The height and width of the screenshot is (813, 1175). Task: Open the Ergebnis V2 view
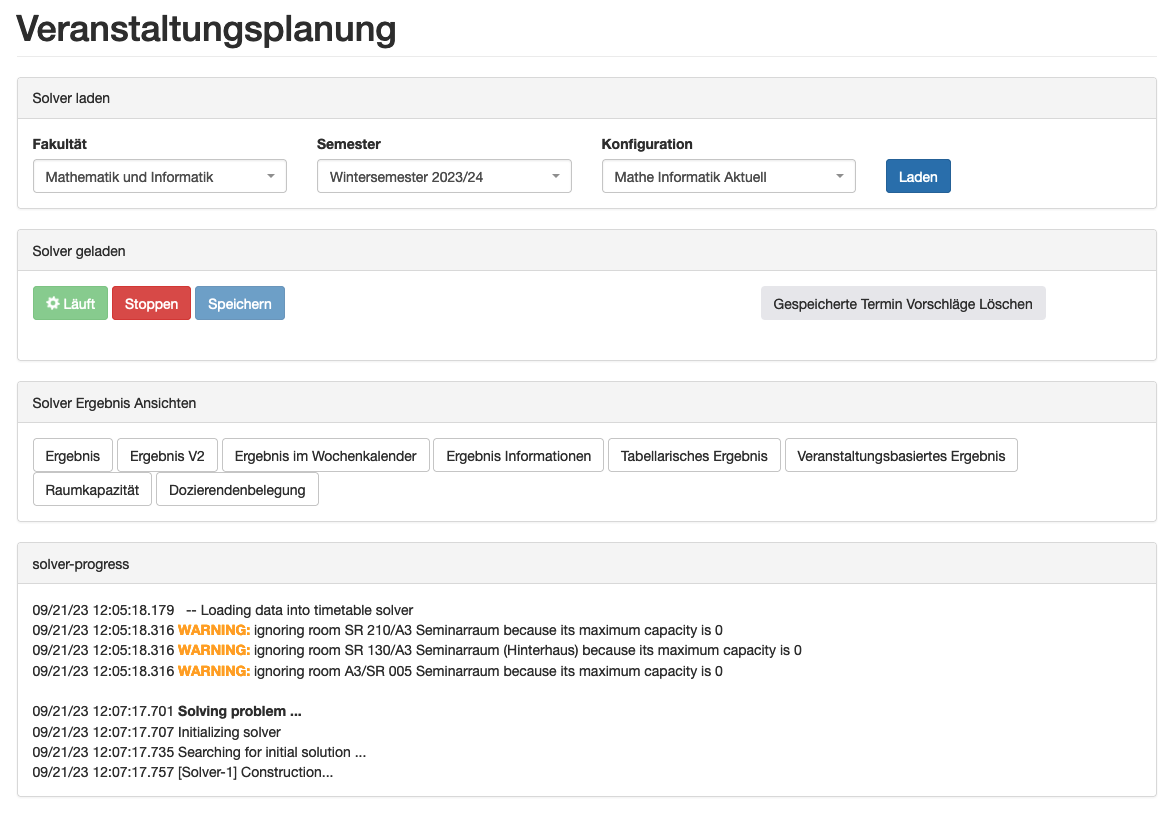[167, 456]
